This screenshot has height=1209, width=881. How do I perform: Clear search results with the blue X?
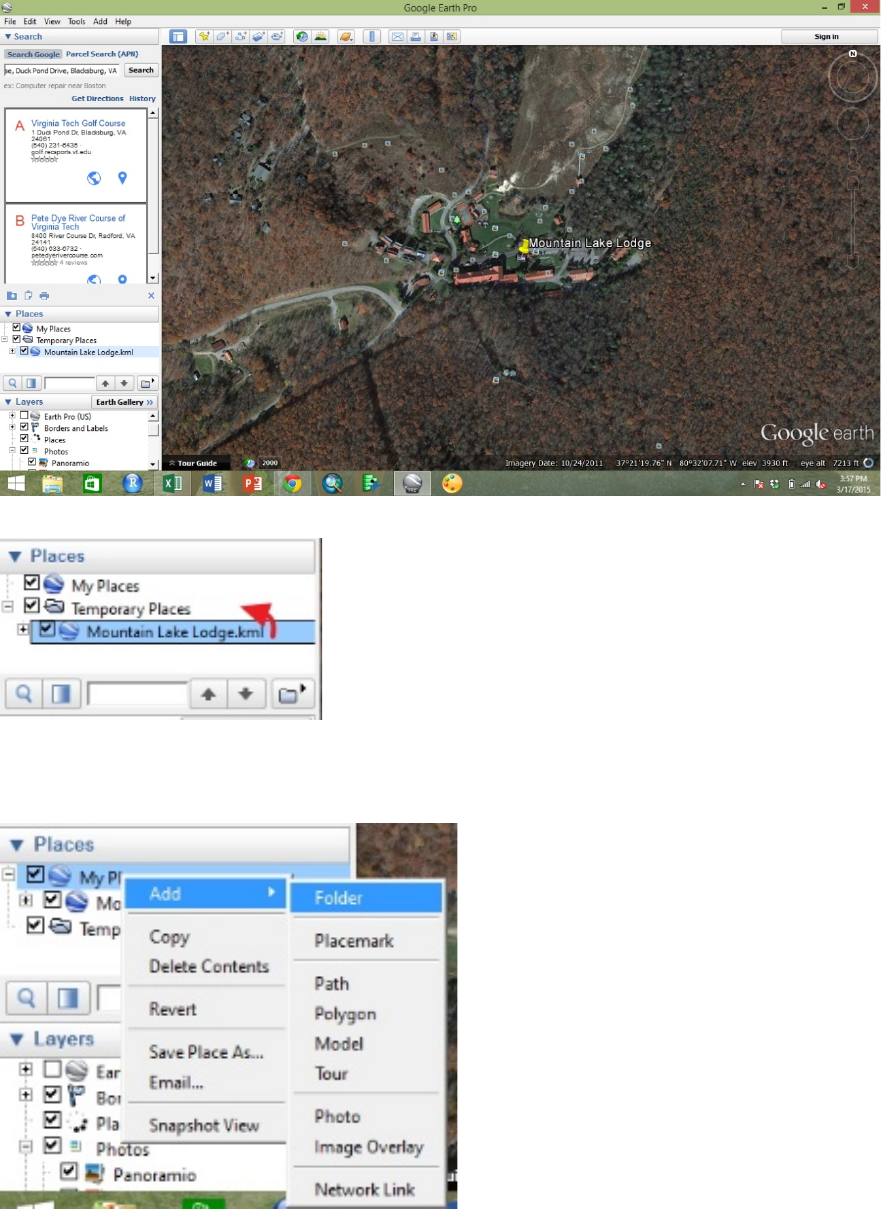tap(152, 296)
